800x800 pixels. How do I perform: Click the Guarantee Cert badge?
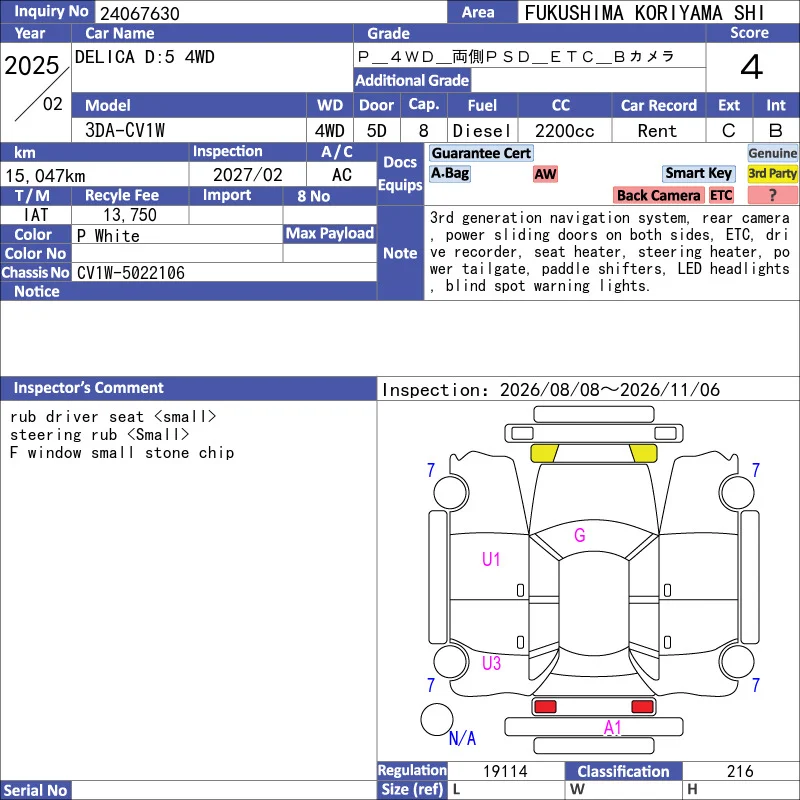[x=481, y=153]
